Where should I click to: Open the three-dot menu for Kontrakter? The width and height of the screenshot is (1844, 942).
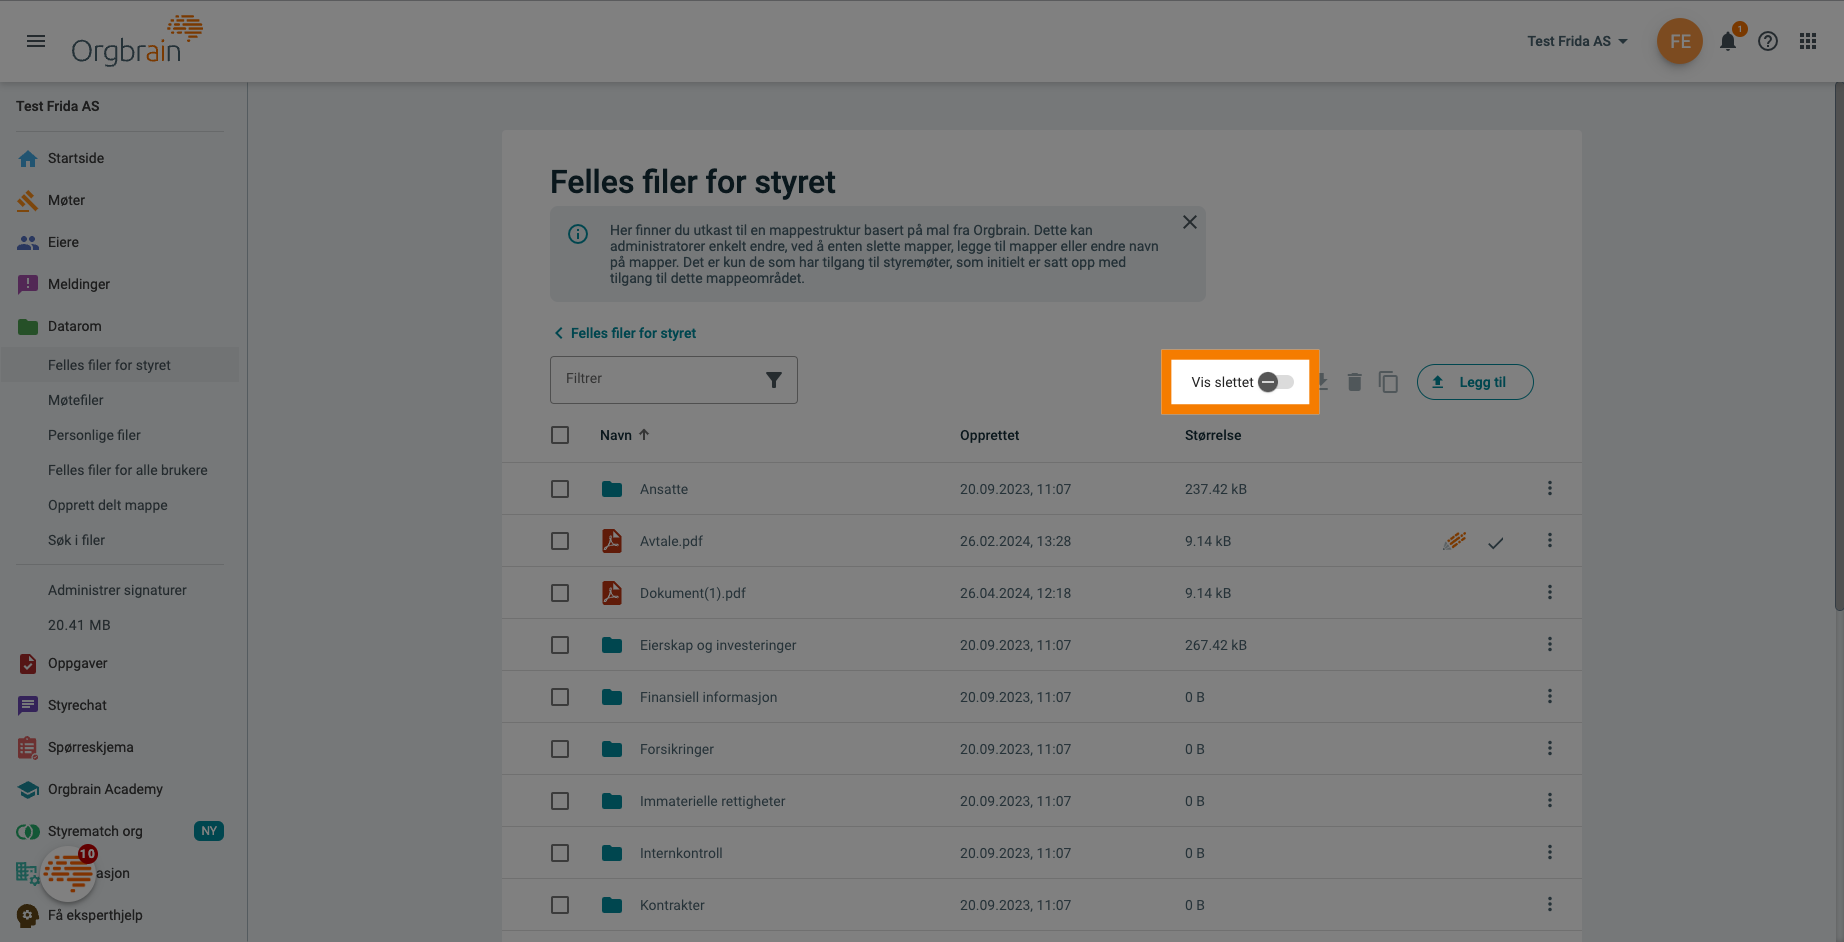pos(1550,904)
